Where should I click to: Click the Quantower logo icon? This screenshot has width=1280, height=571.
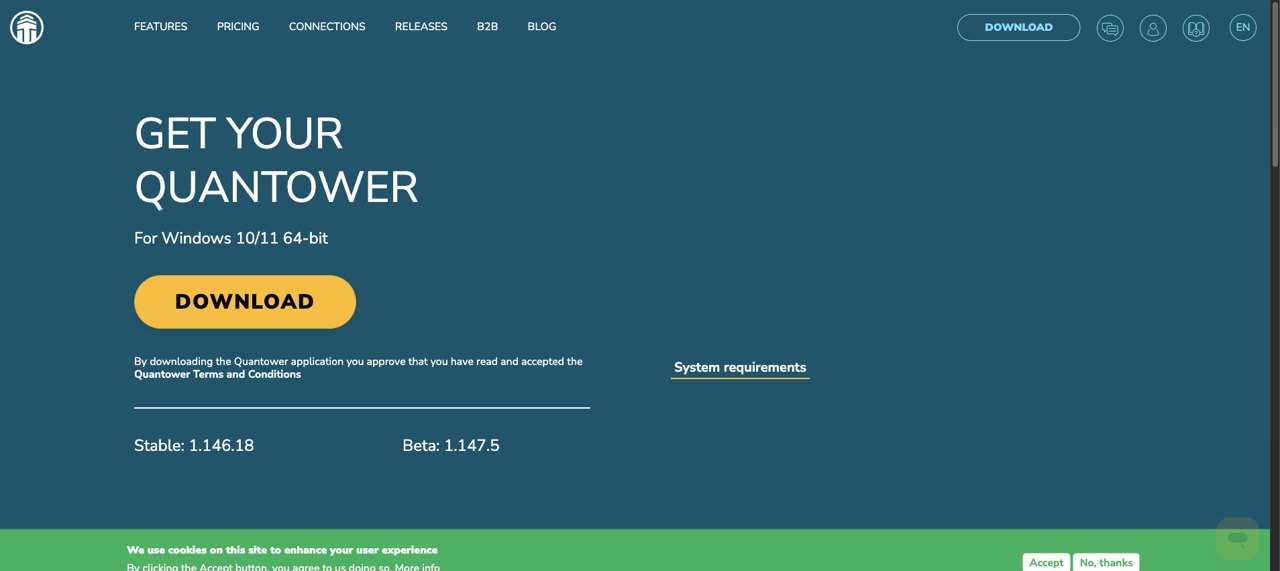(x=27, y=27)
